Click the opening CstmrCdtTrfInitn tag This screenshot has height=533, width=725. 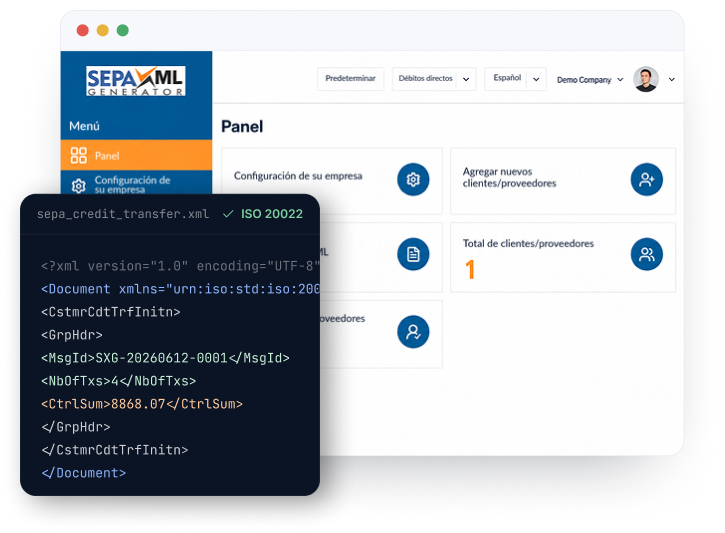coord(111,312)
